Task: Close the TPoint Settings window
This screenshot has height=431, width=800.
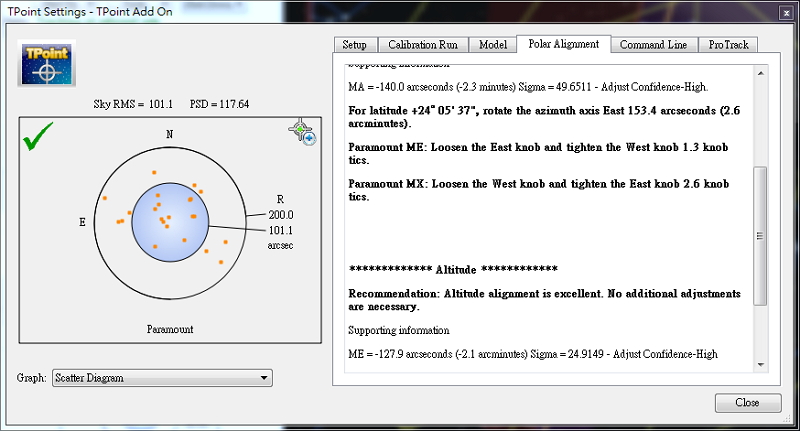Action: [x=786, y=13]
